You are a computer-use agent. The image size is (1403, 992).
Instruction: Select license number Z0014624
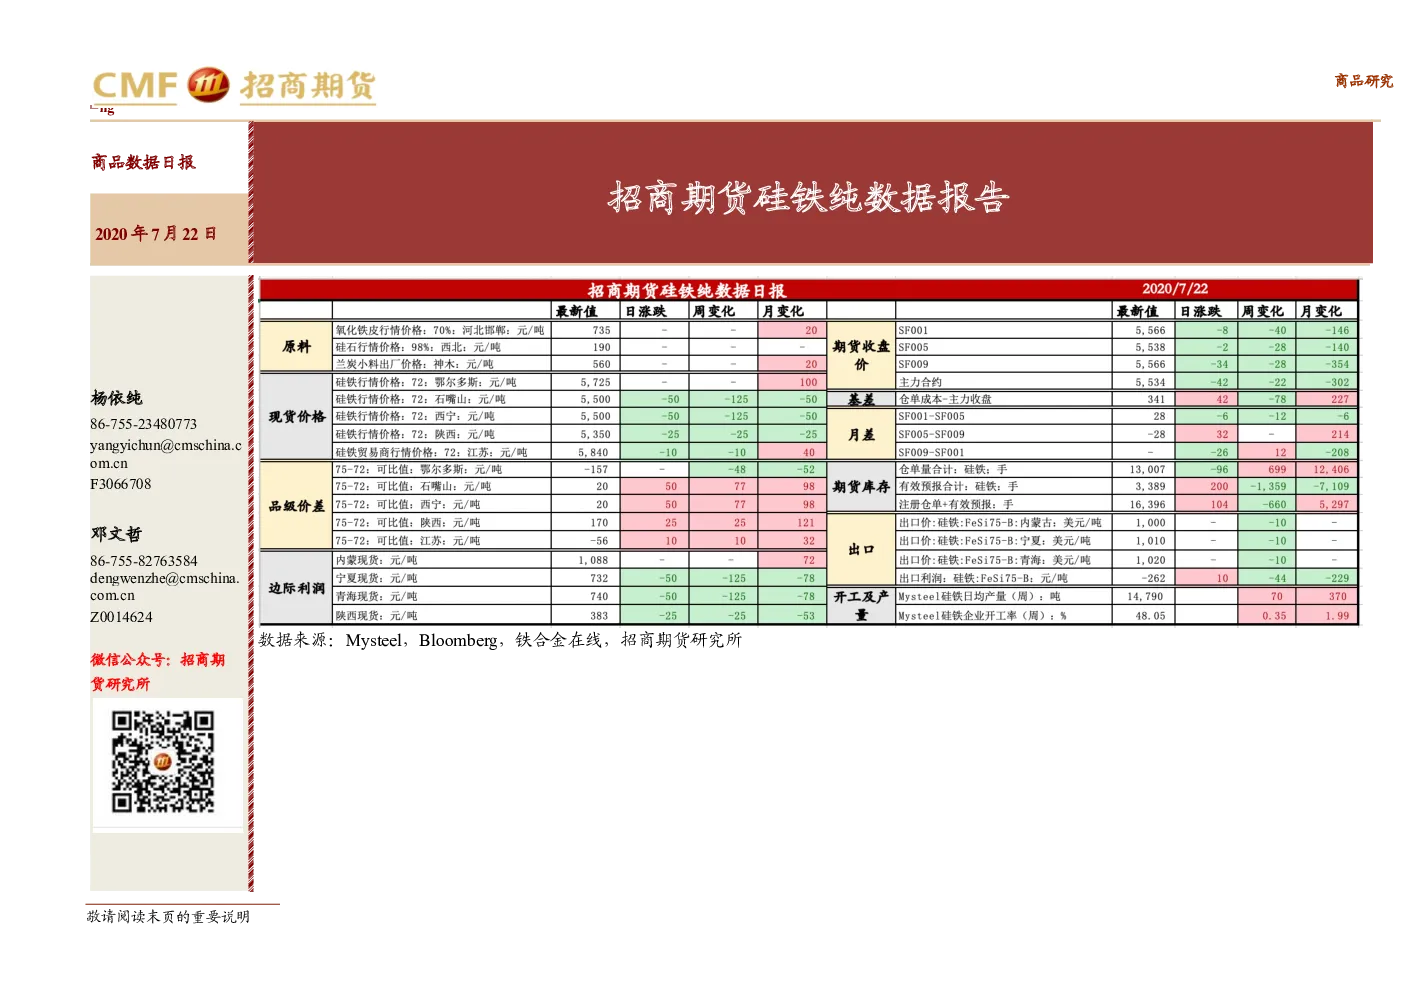(x=121, y=617)
